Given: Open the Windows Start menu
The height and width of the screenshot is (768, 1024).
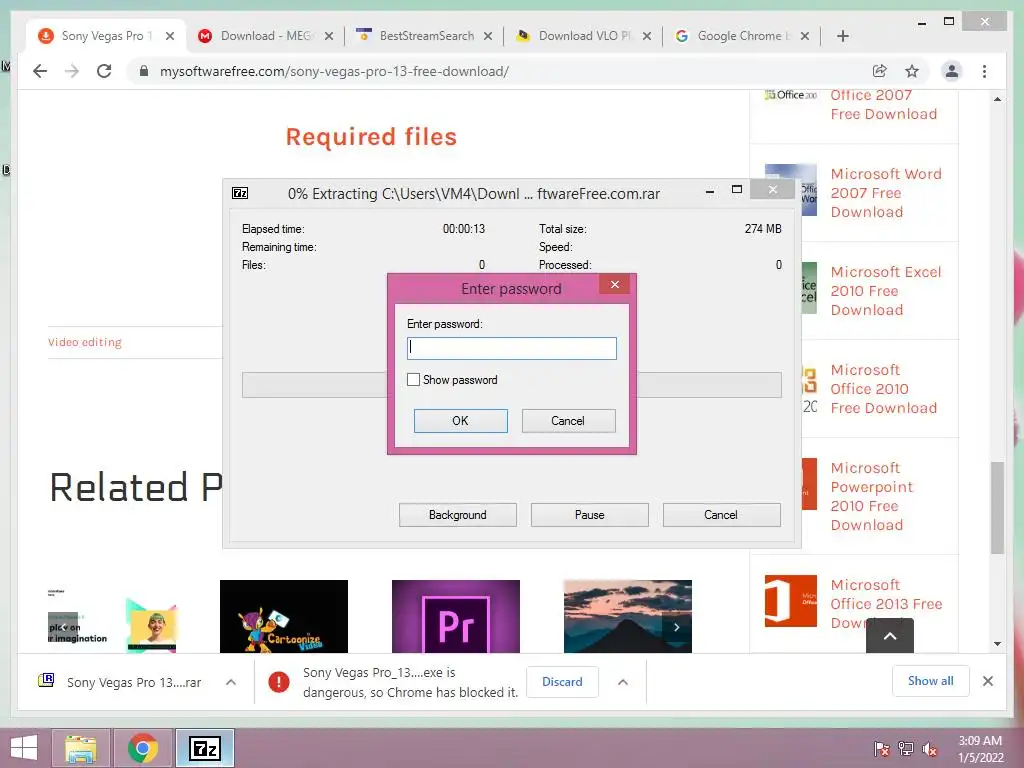Looking at the screenshot, I should pyautogui.click(x=24, y=748).
